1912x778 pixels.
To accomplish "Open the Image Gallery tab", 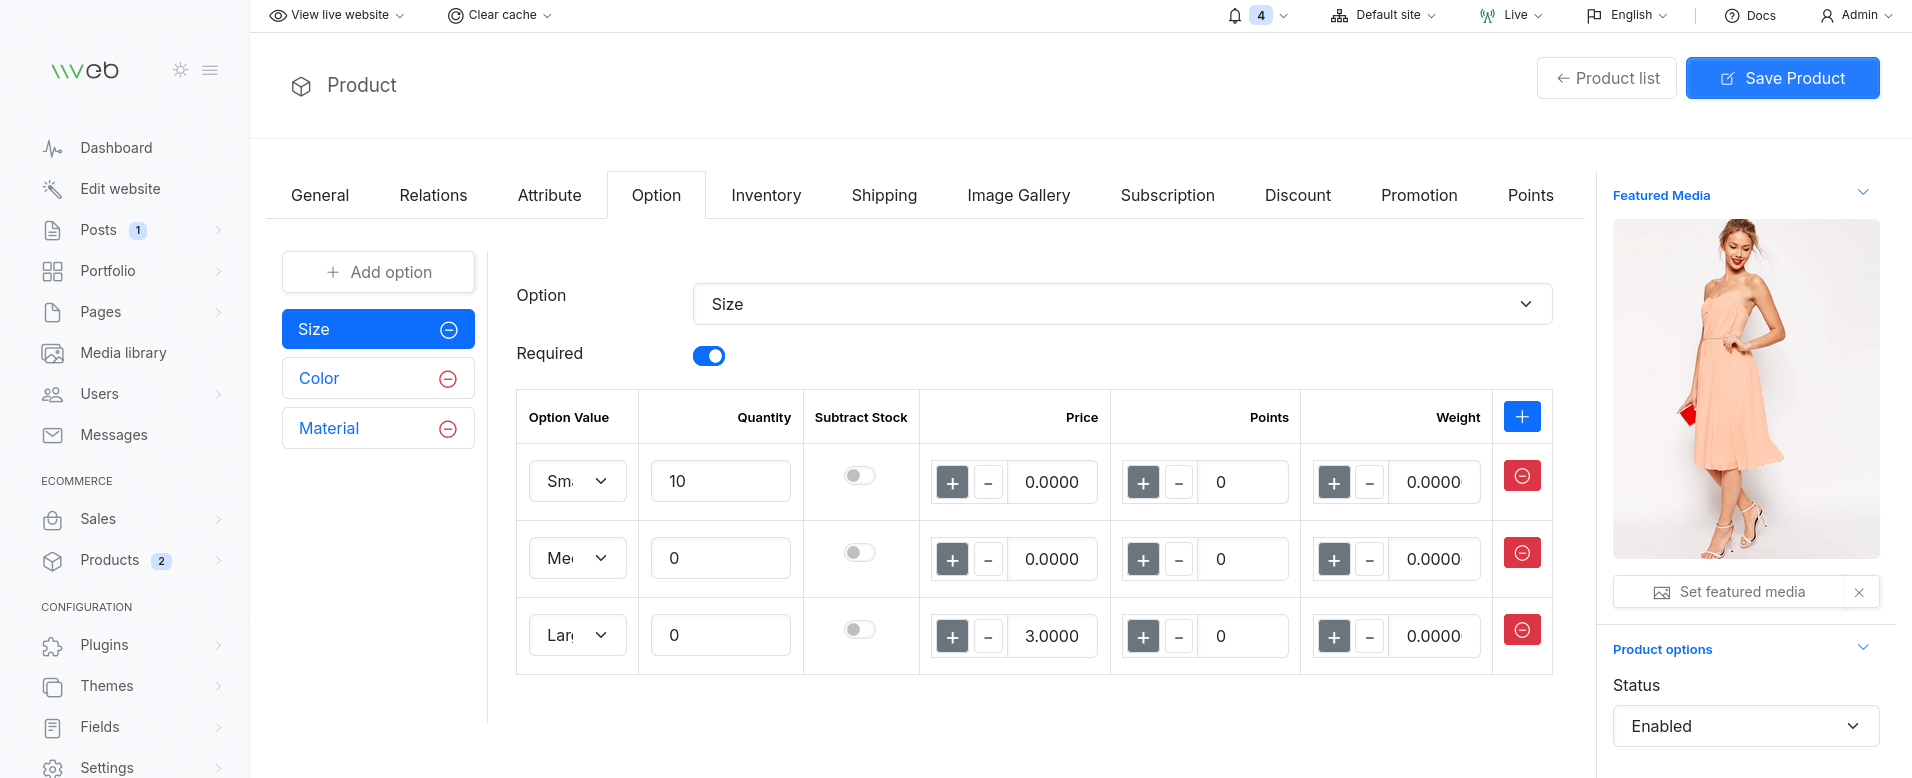I will (1018, 196).
